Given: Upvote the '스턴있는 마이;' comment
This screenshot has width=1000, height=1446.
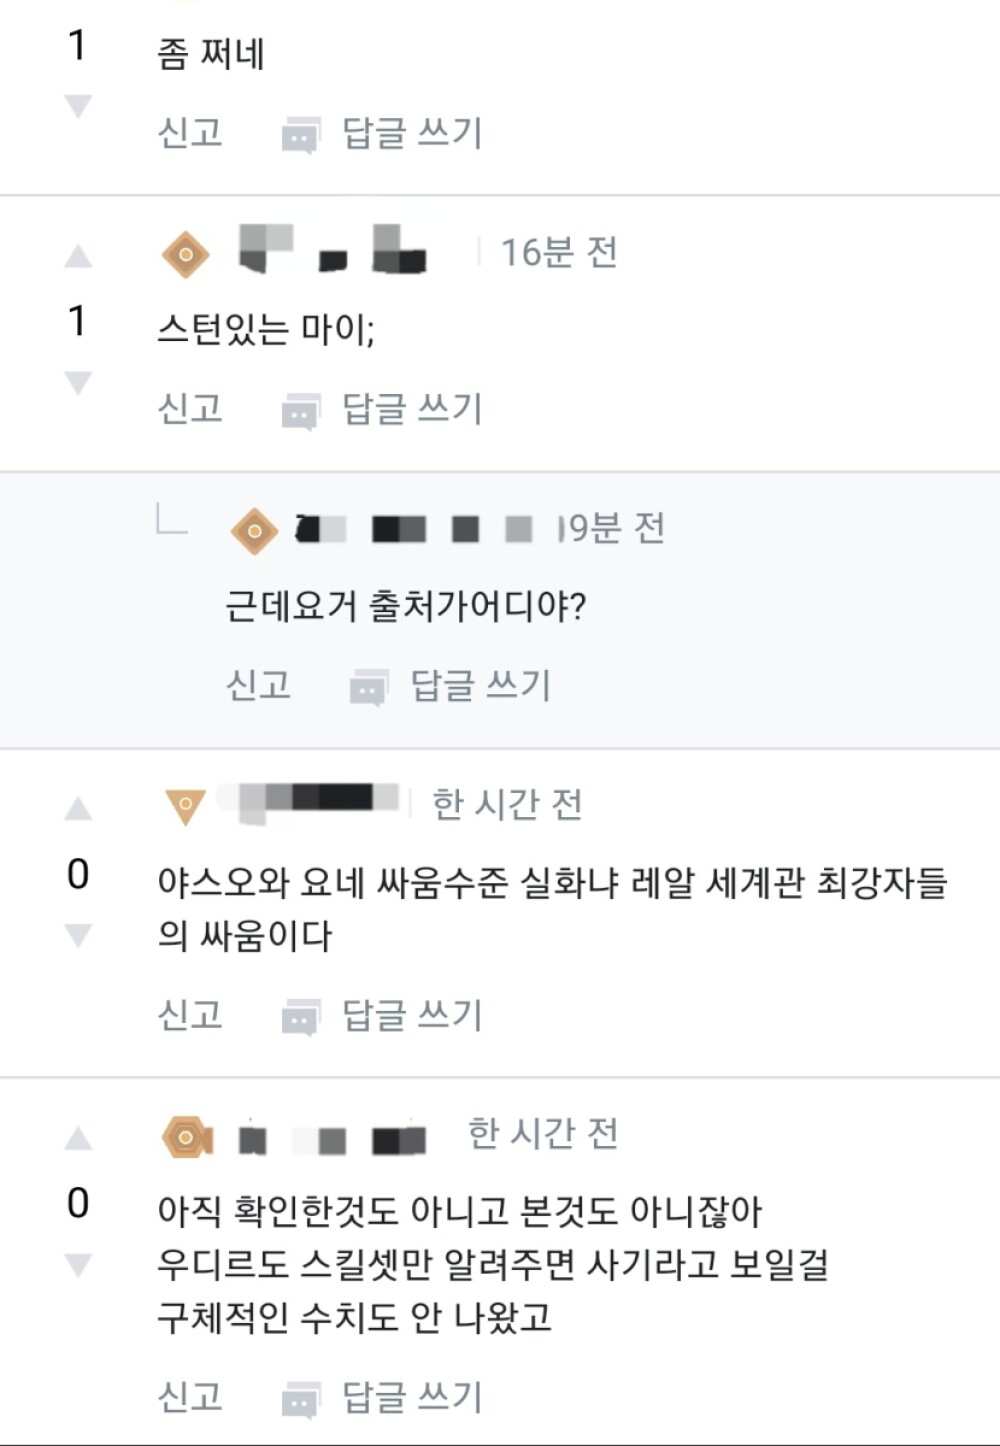Looking at the screenshot, I should coord(78,257).
